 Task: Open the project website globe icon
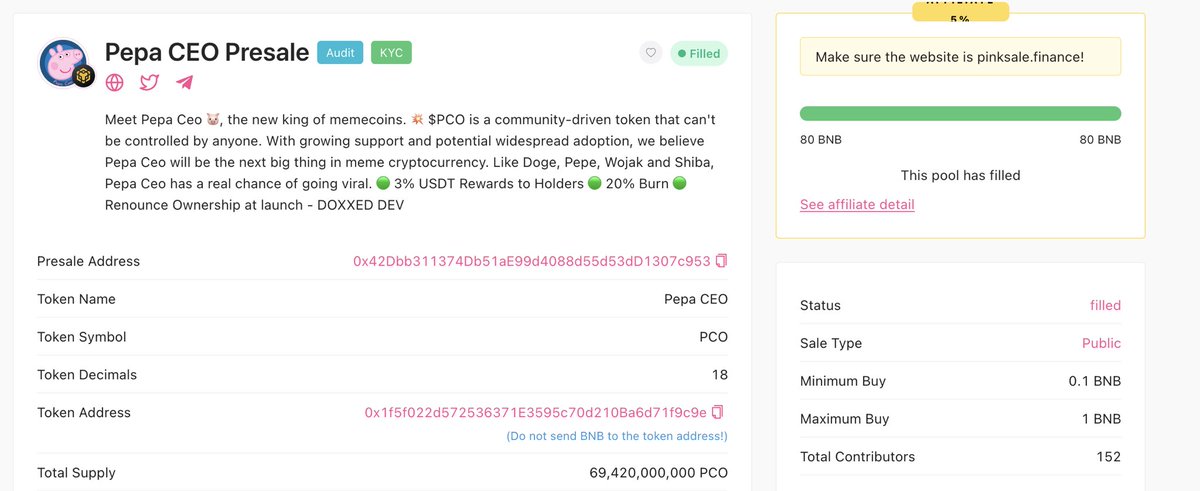[115, 83]
